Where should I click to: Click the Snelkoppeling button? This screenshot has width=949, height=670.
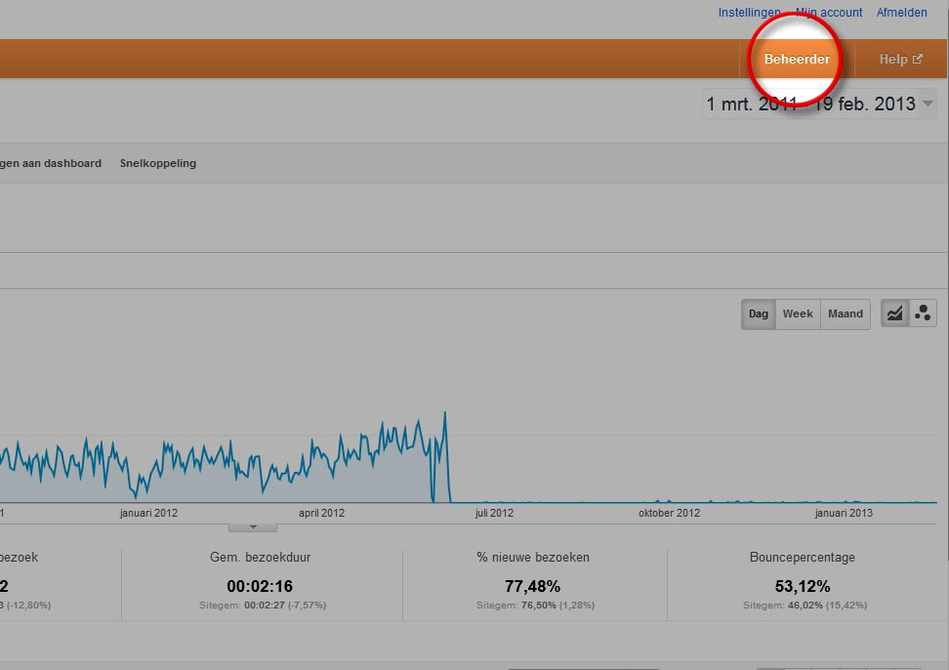click(157, 163)
